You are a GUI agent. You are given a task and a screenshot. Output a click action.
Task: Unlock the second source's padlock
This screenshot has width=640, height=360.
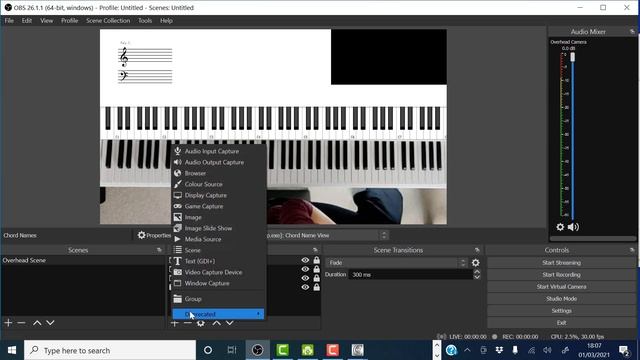316,269
